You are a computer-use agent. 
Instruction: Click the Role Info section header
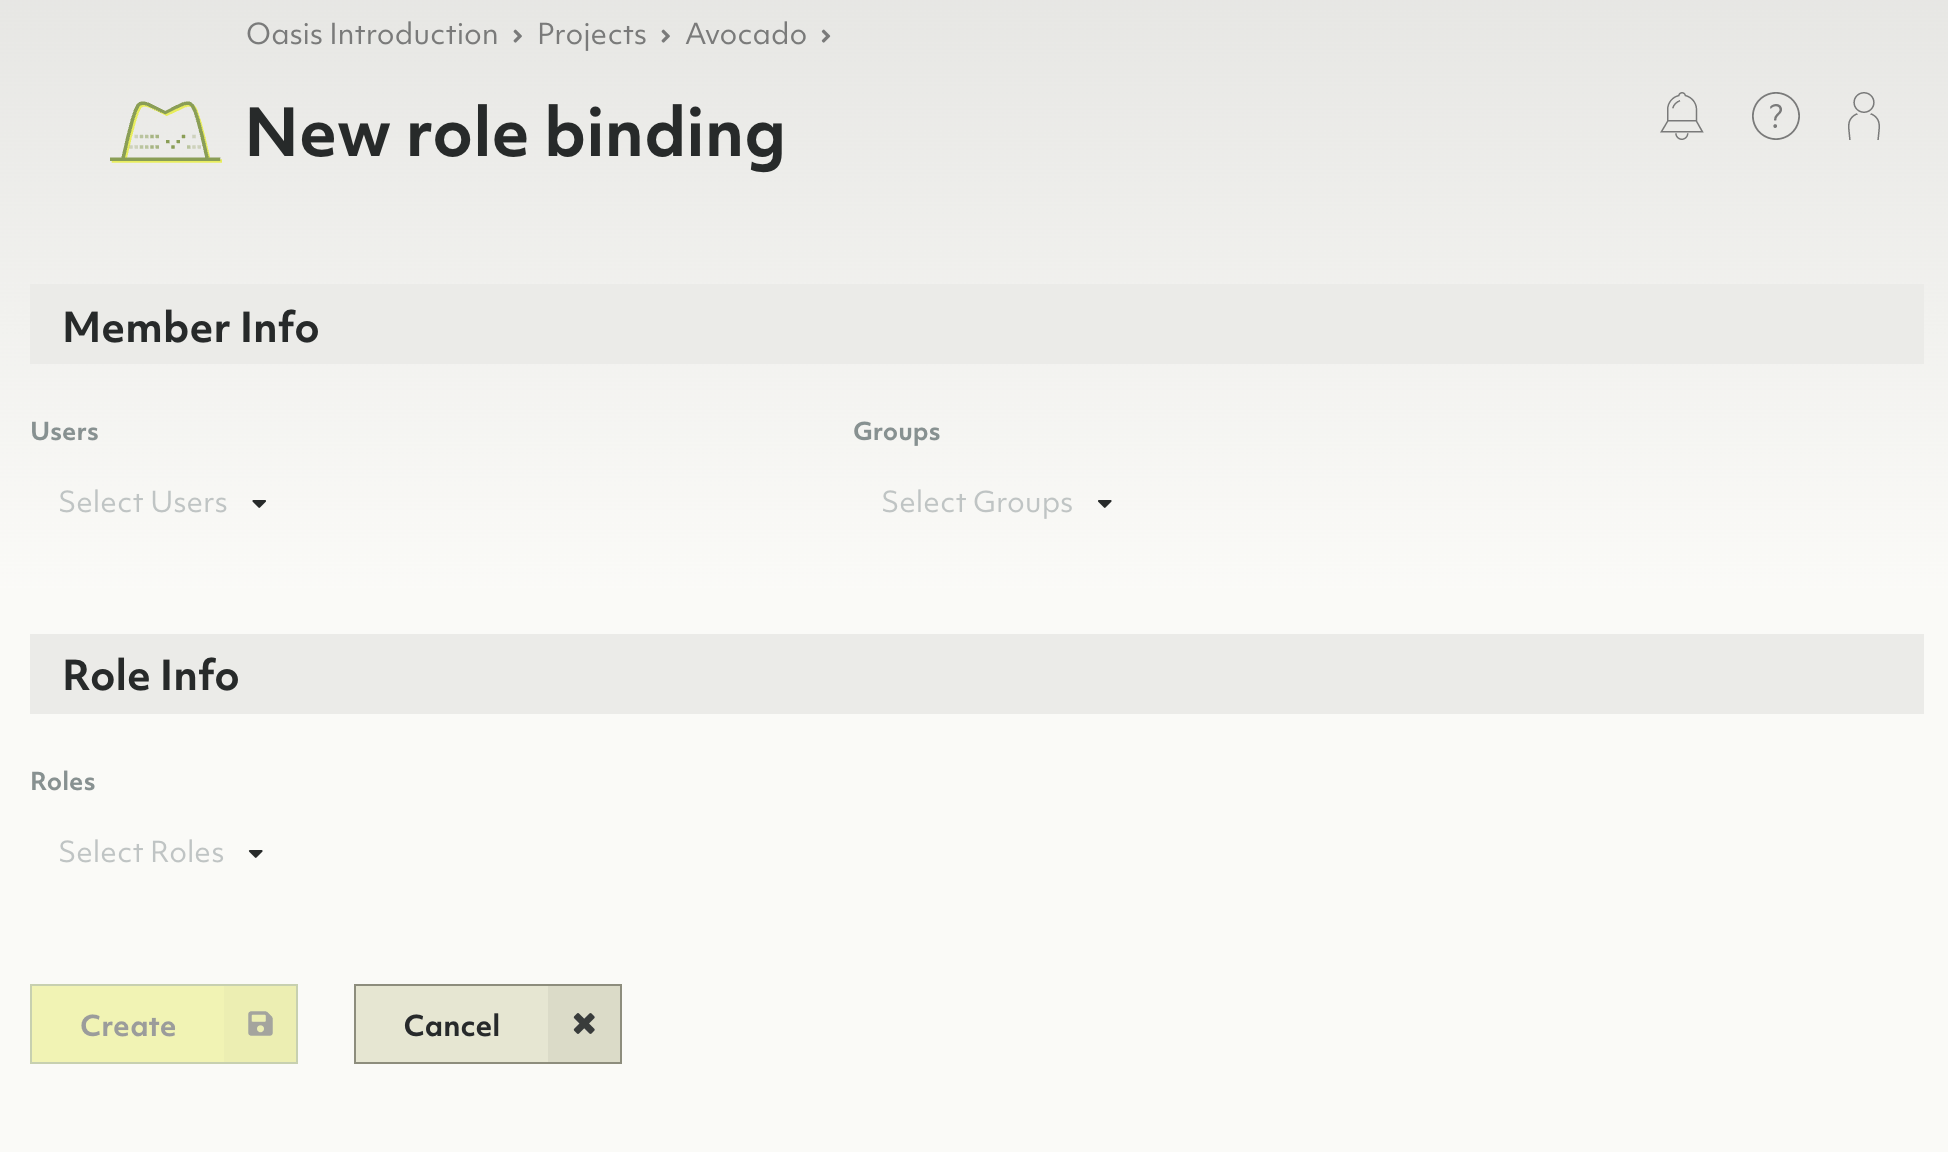(149, 673)
